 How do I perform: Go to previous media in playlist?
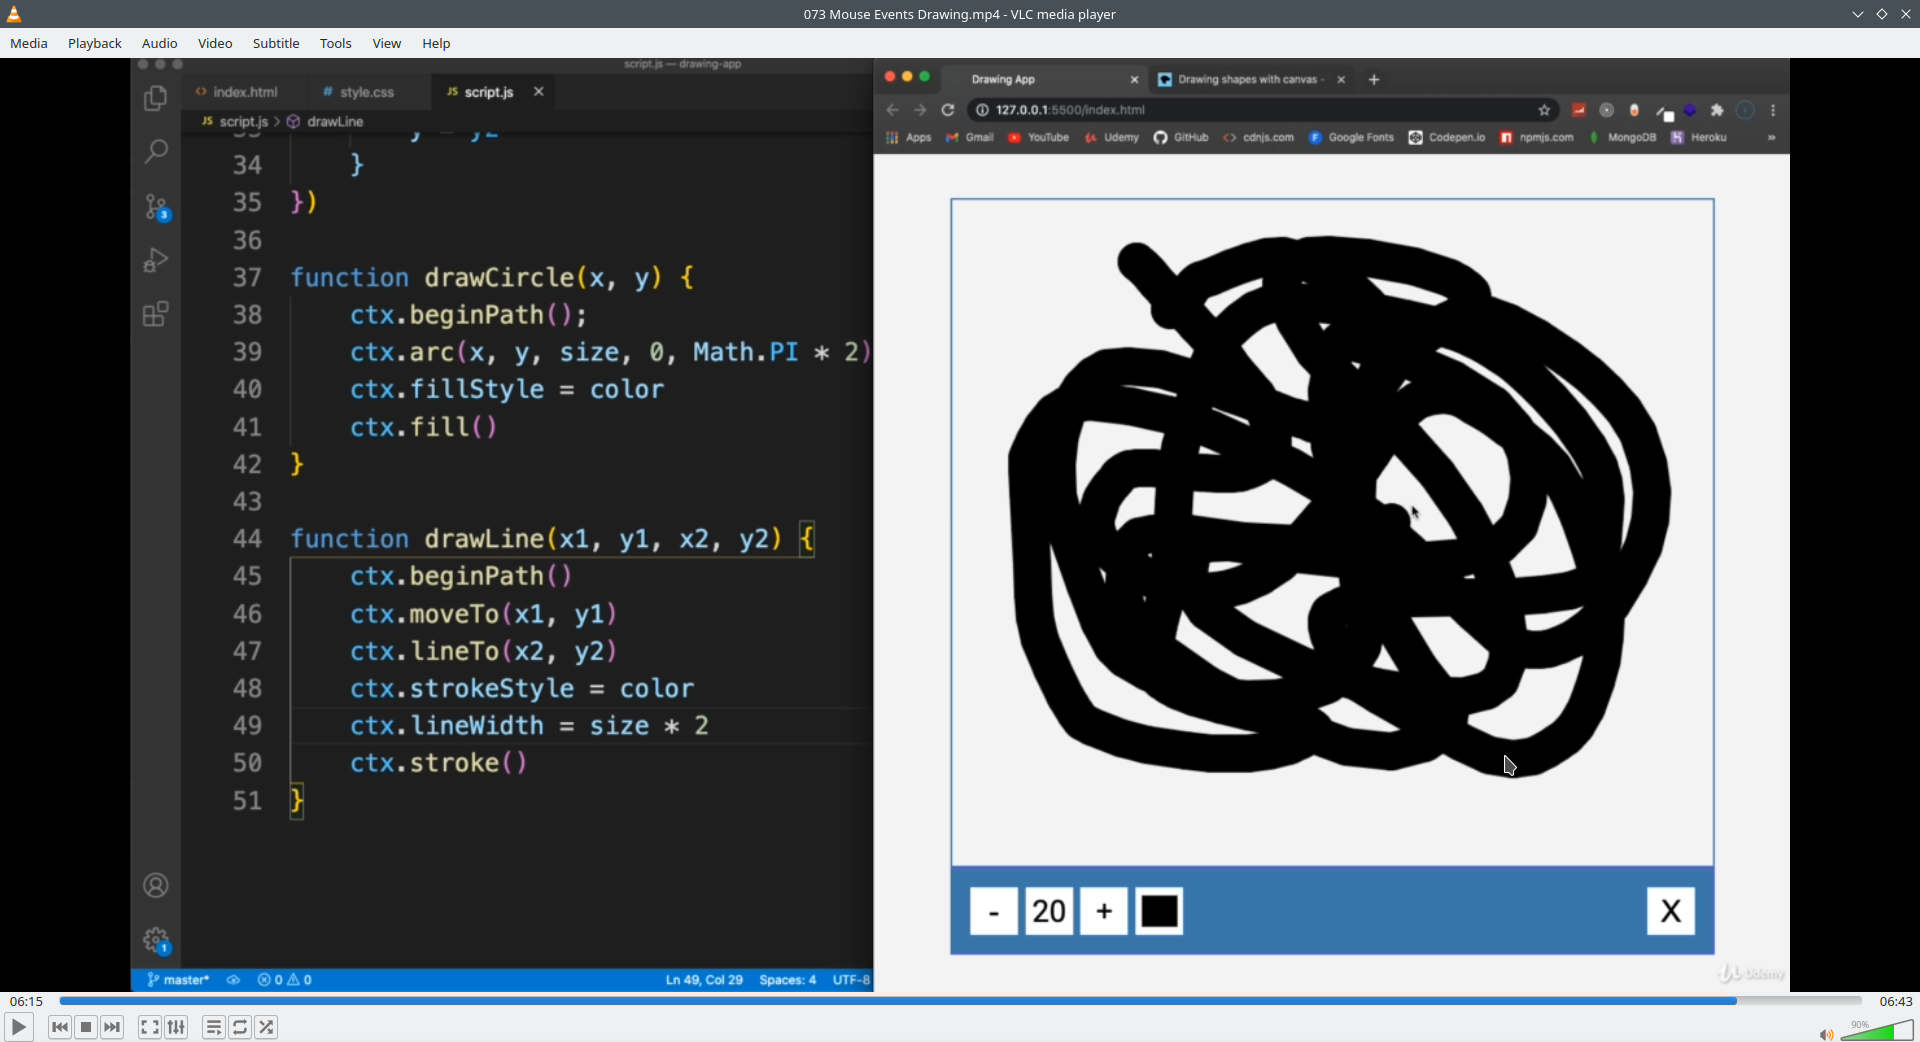(x=60, y=1027)
